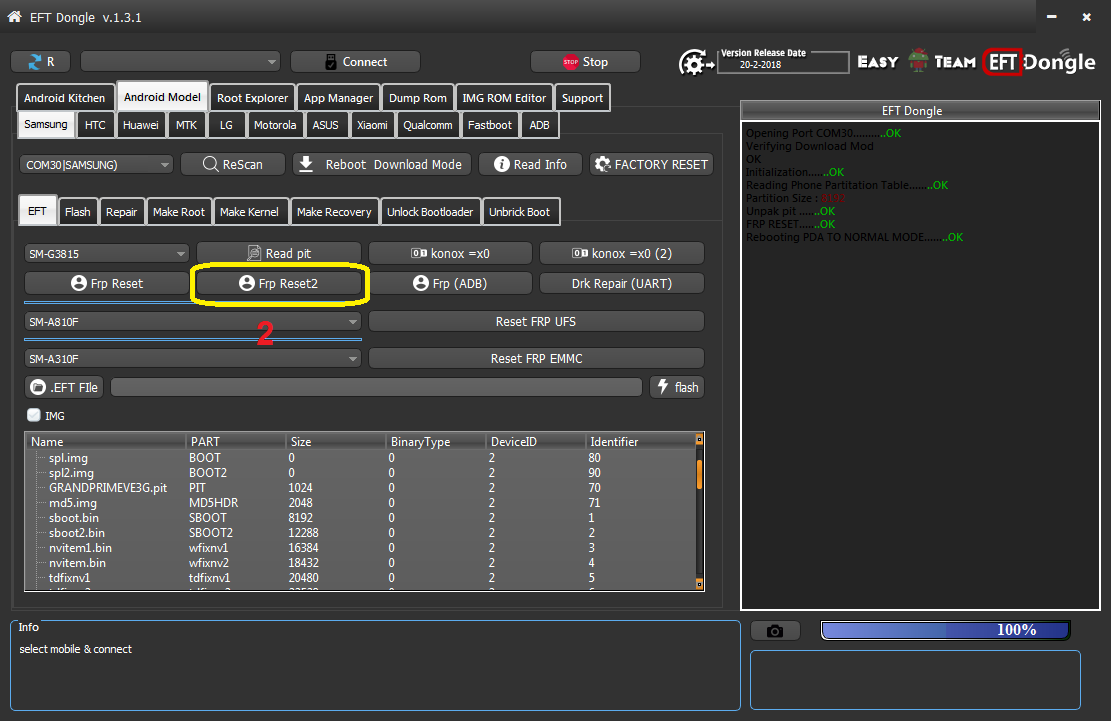Select the GRANDPRIMEVE3G.pit row
Screen dimensions: 1111x721
click(361, 487)
